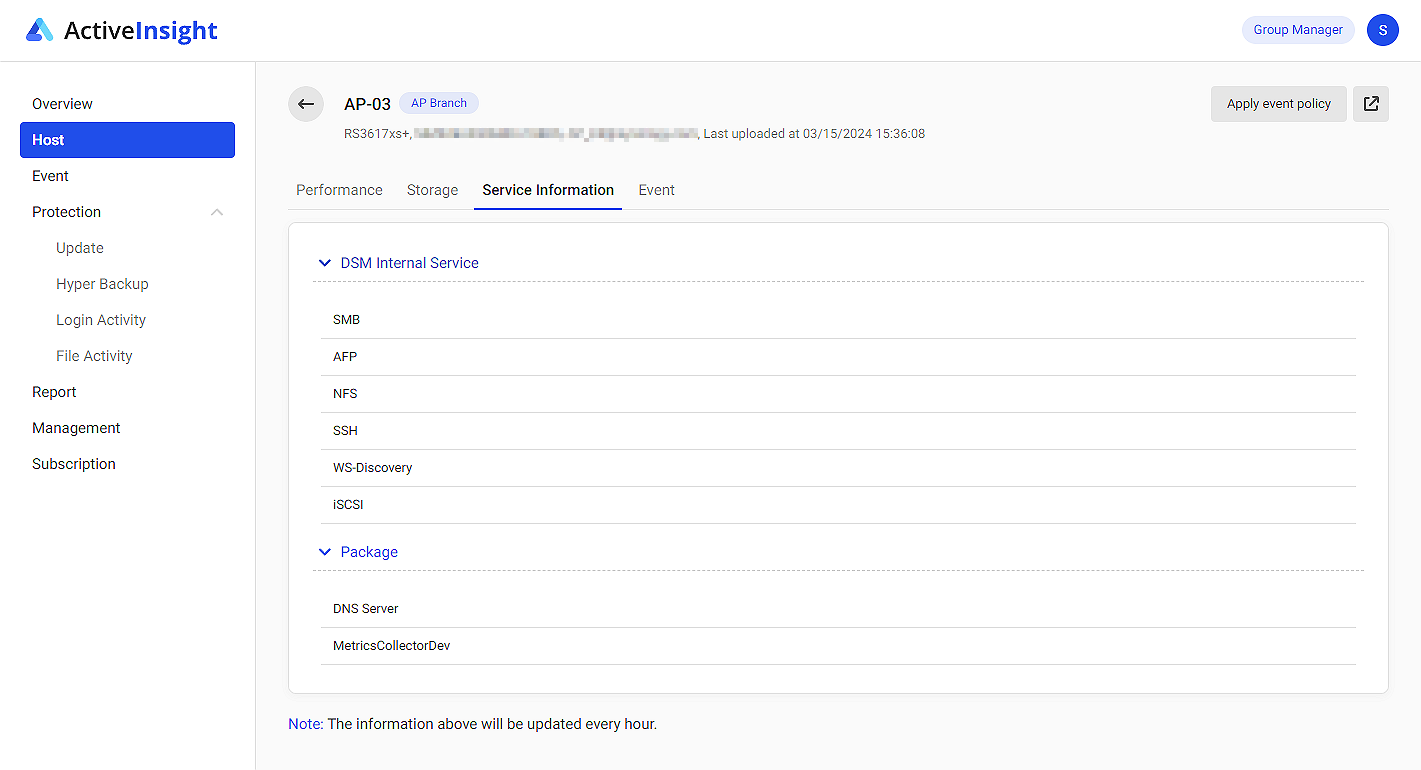Click the S account avatar
Screen dimensions: 1421x770
tap(1383, 30)
